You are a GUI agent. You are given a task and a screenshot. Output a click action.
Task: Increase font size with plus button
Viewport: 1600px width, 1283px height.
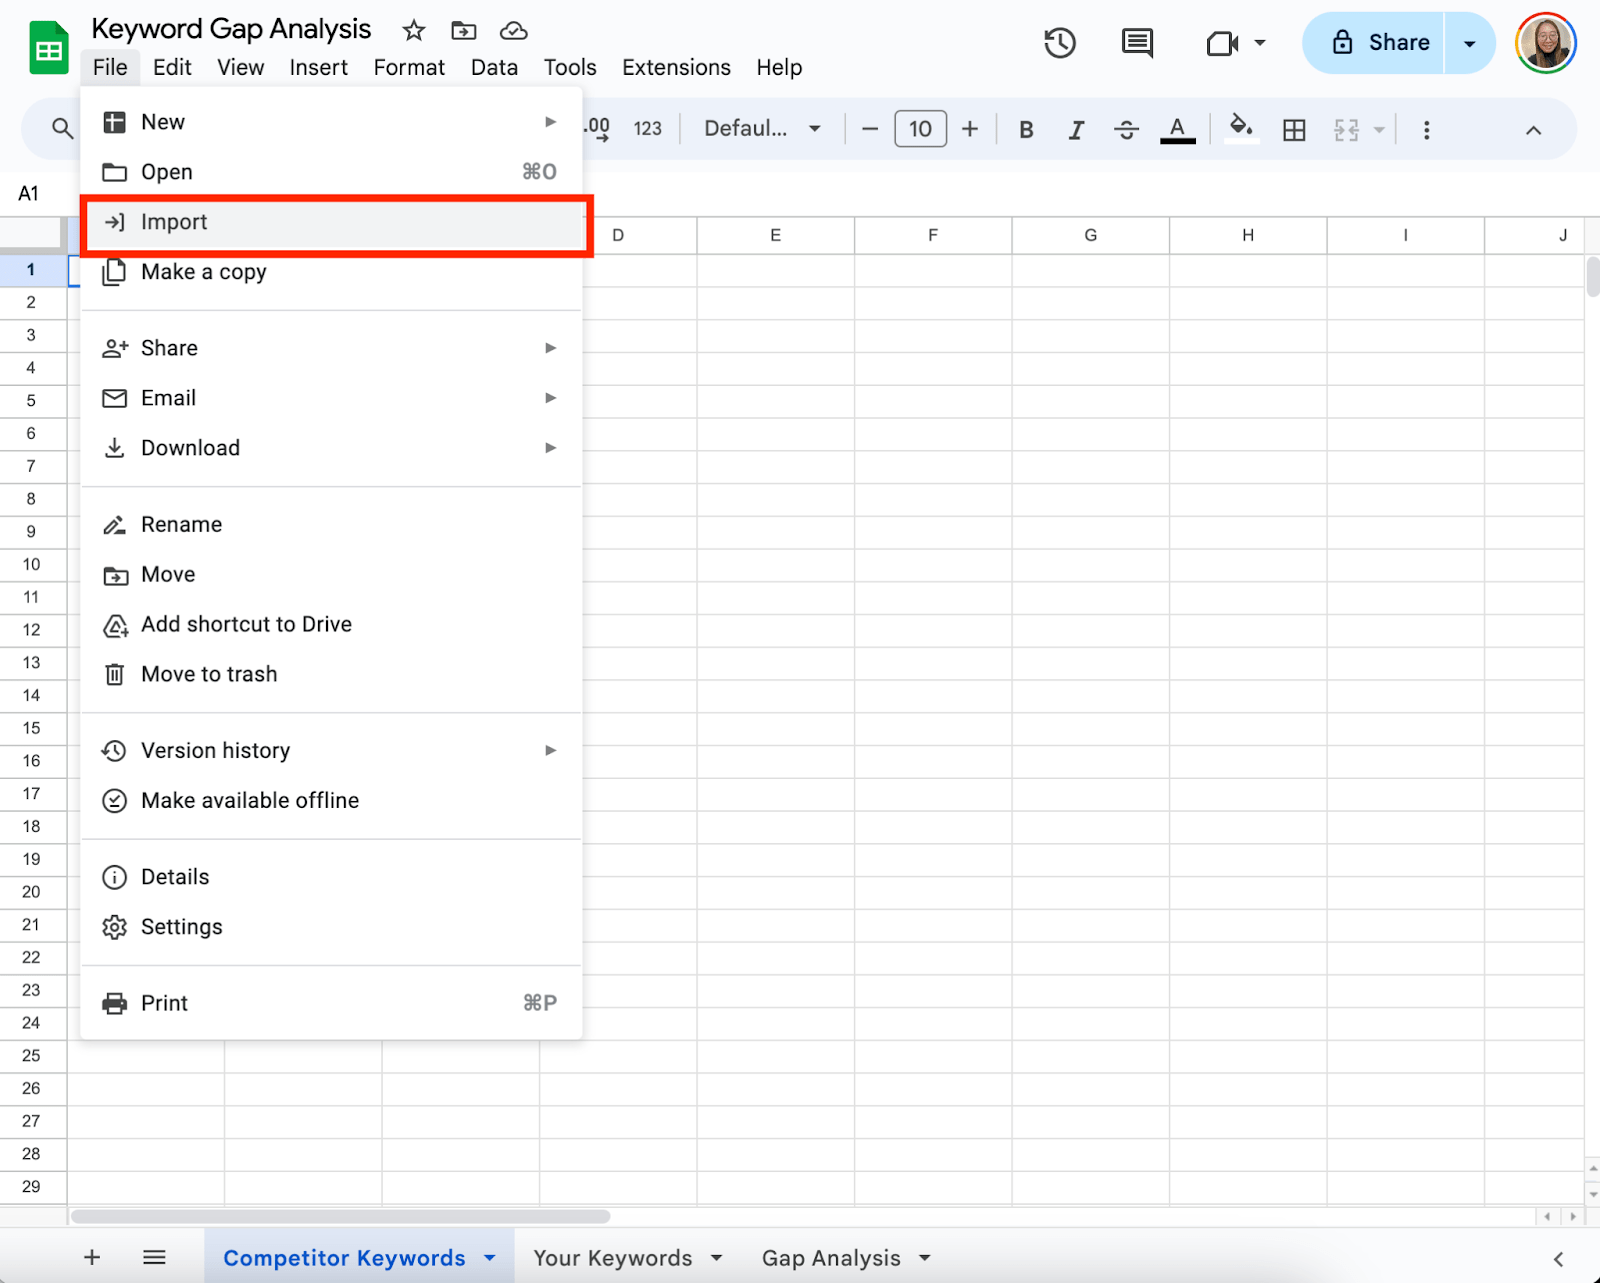(970, 129)
